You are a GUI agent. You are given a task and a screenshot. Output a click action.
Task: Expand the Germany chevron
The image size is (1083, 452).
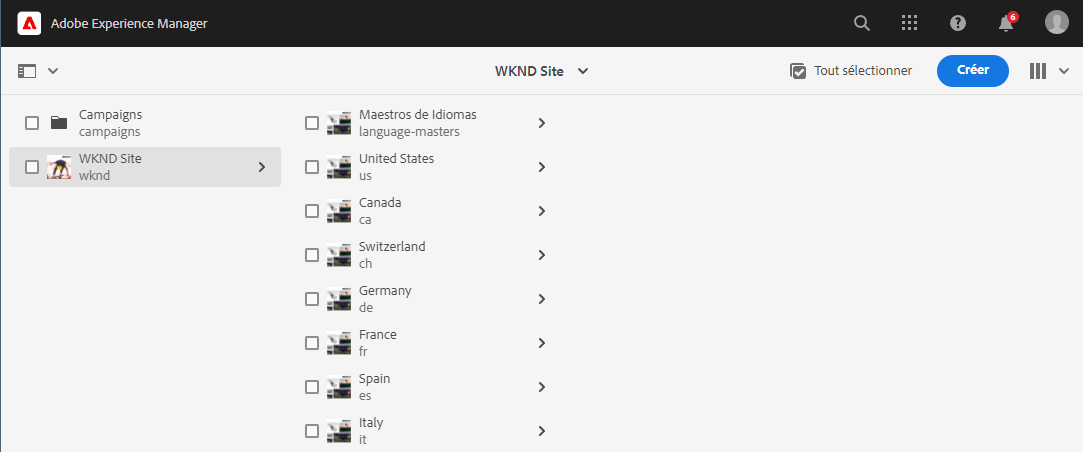click(x=542, y=299)
